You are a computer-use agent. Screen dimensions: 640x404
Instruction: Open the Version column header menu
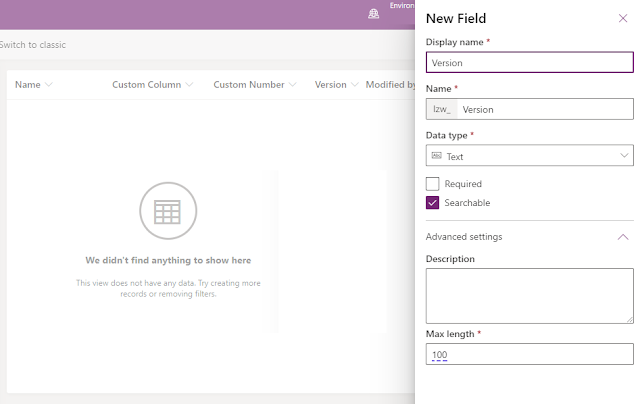point(354,85)
